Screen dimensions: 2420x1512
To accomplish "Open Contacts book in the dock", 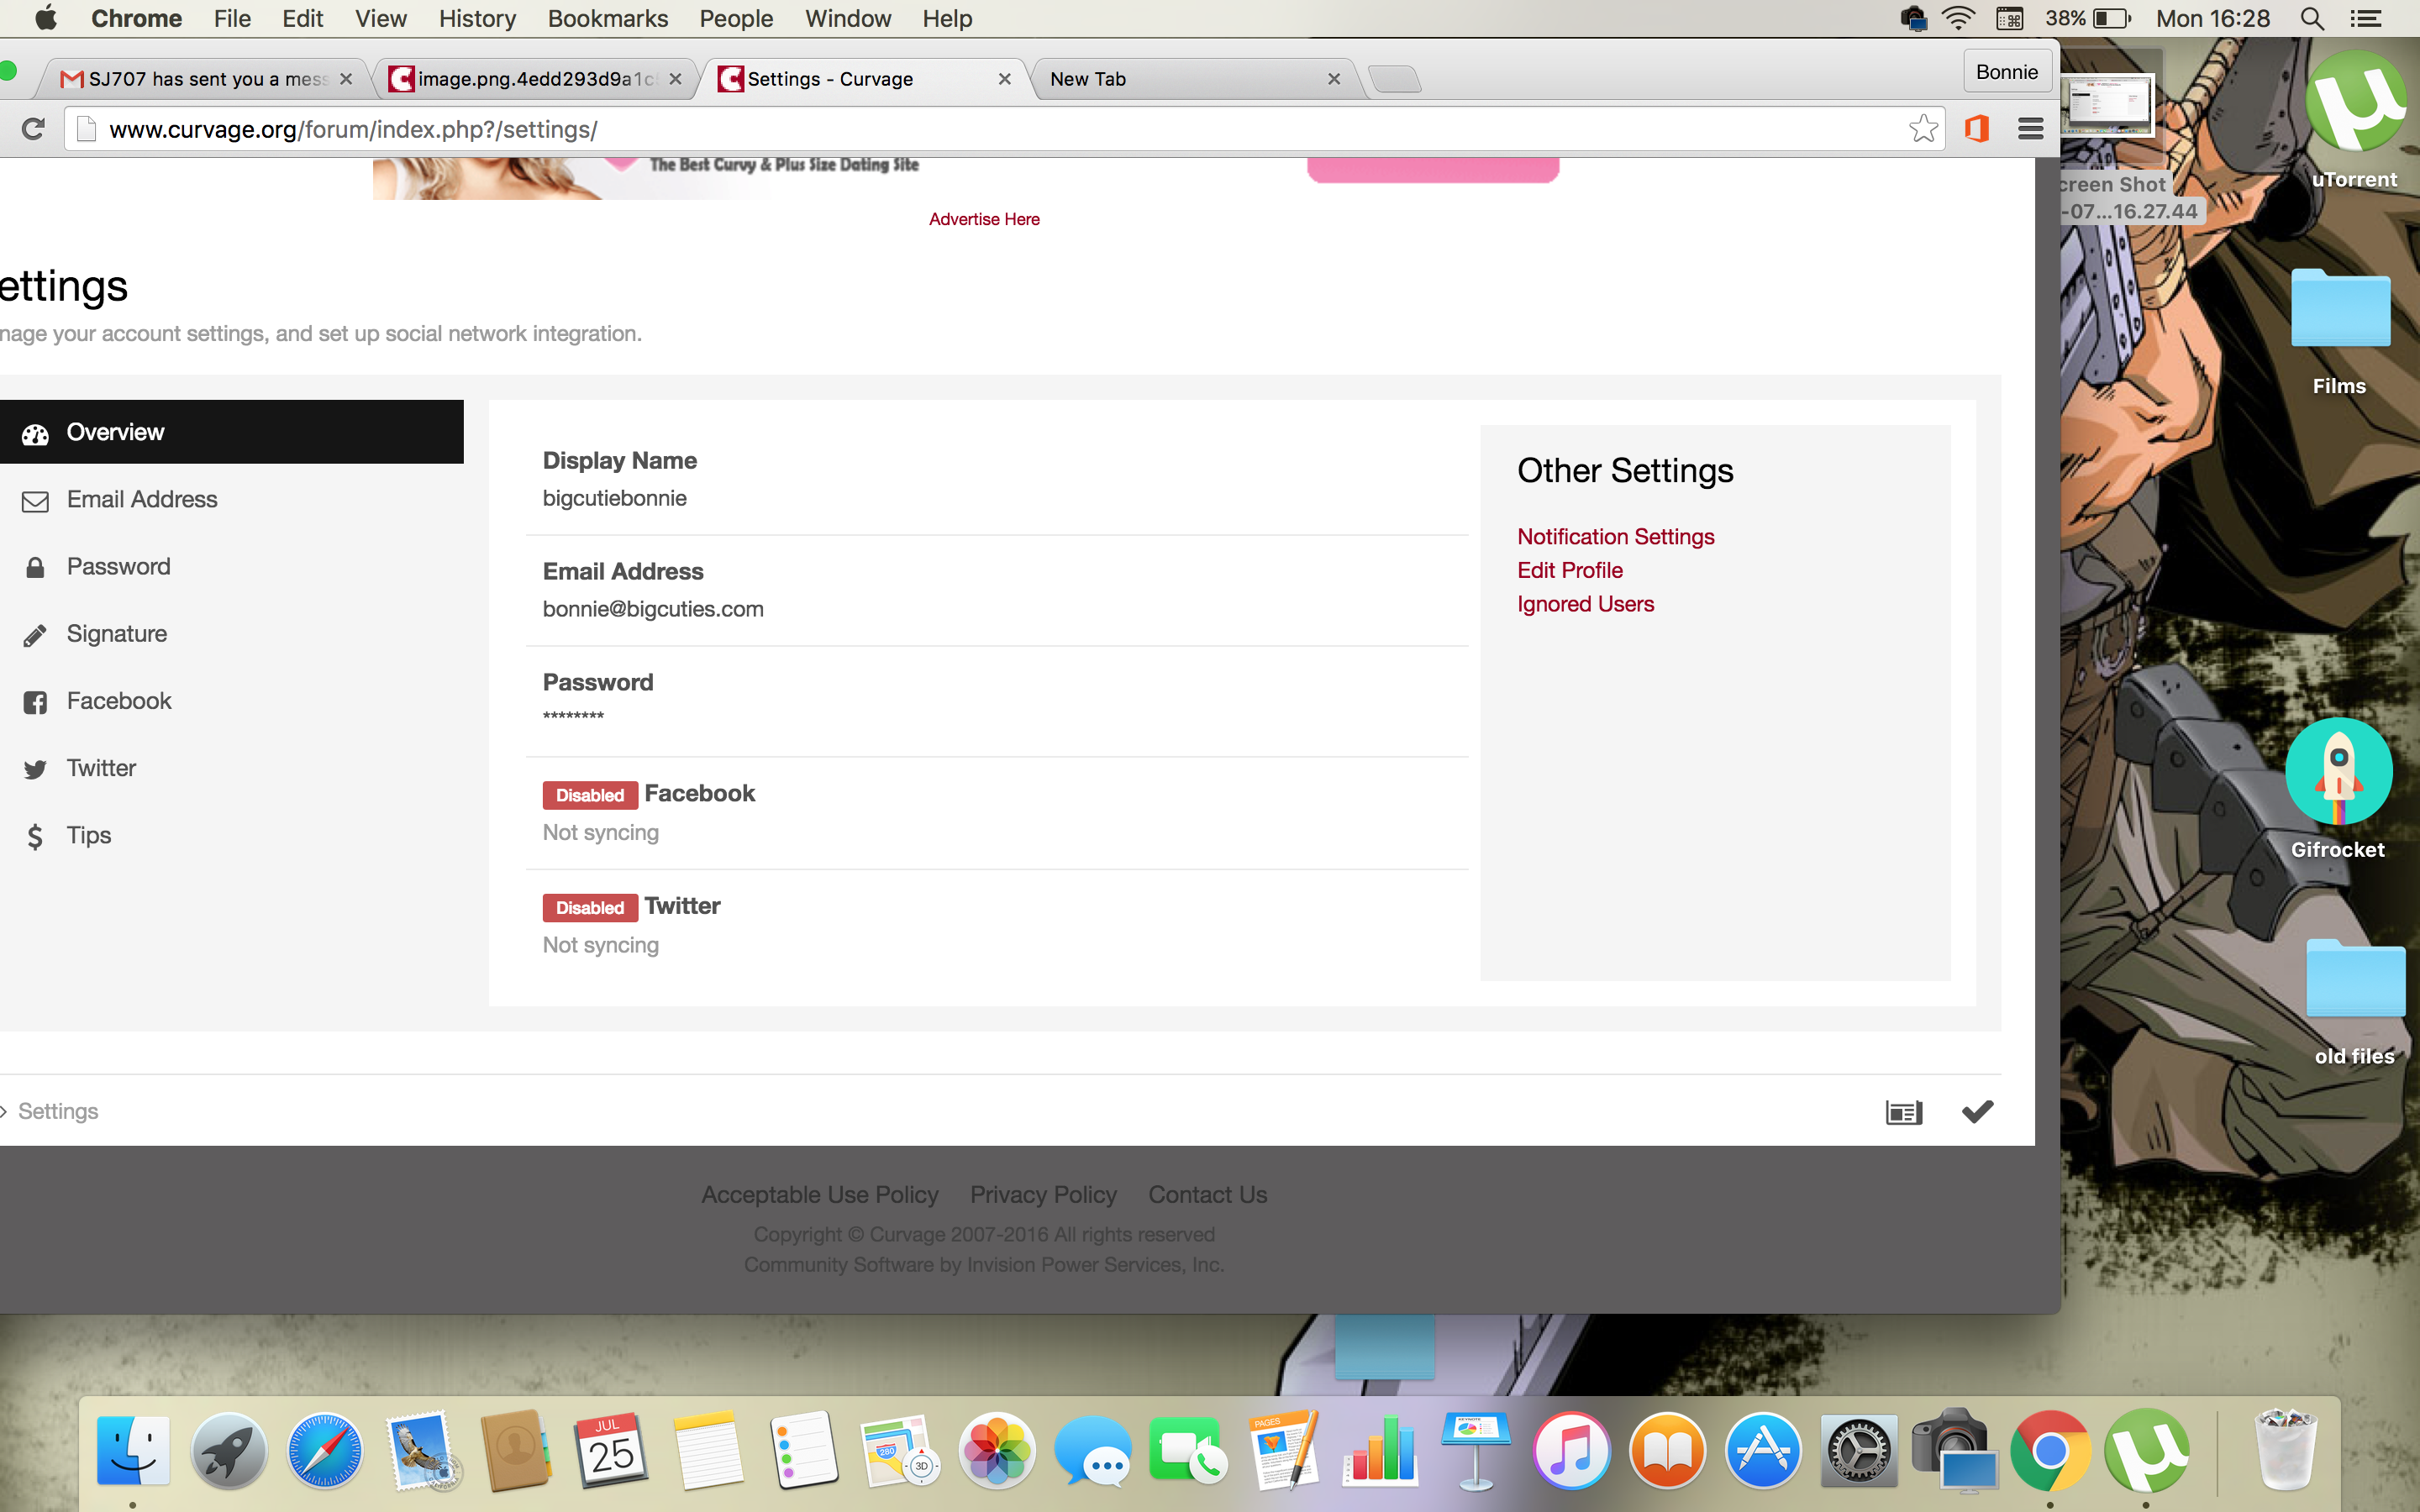I will tap(516, 1450).
